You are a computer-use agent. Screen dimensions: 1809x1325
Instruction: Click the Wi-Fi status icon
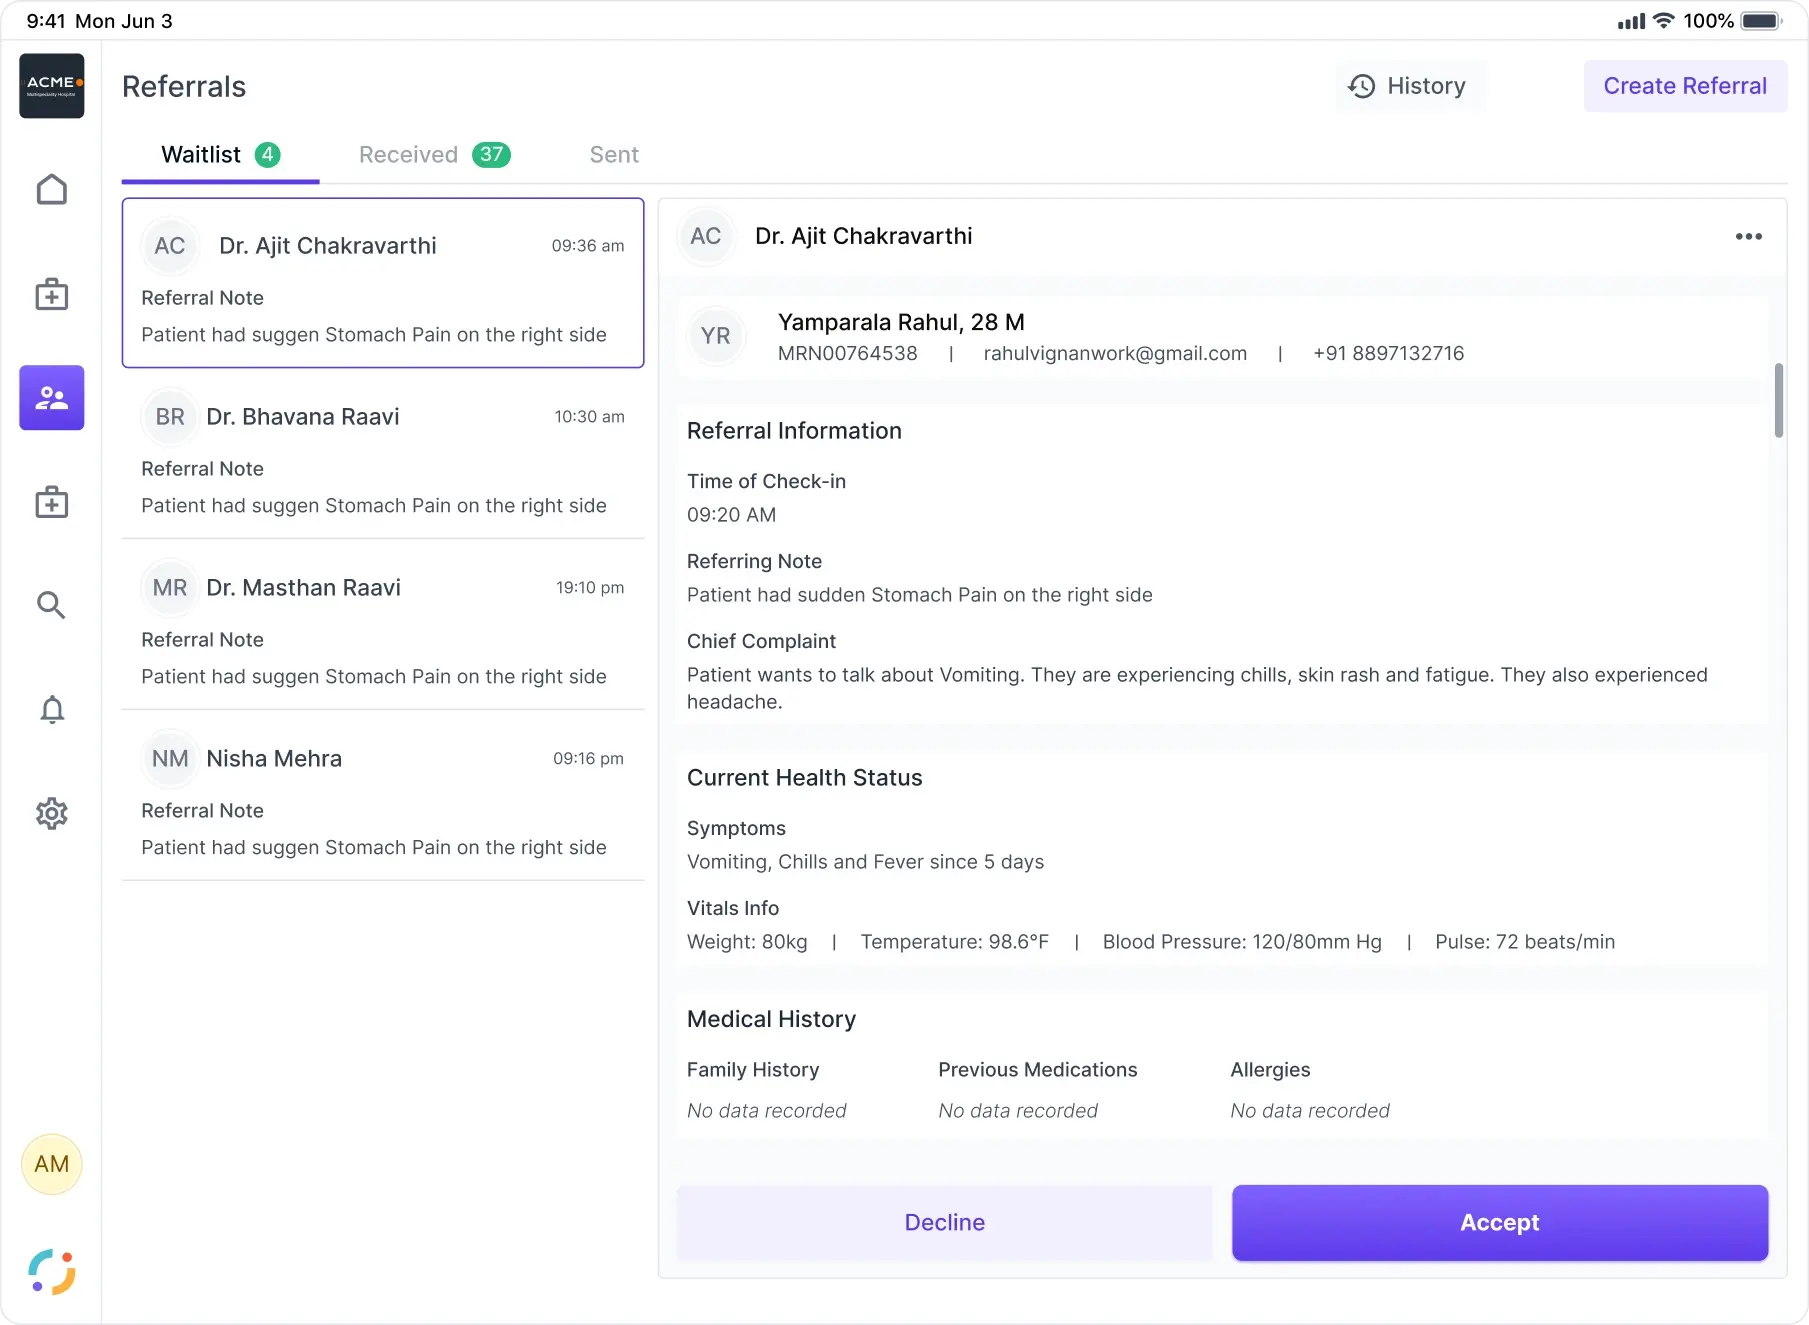pyautogui.click(x=1663, y=21)
